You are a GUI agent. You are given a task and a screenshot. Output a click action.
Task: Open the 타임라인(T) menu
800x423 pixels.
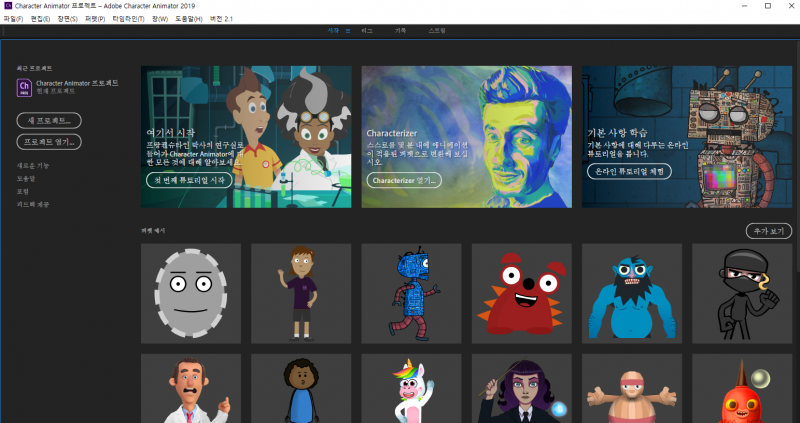pos(127,19)
